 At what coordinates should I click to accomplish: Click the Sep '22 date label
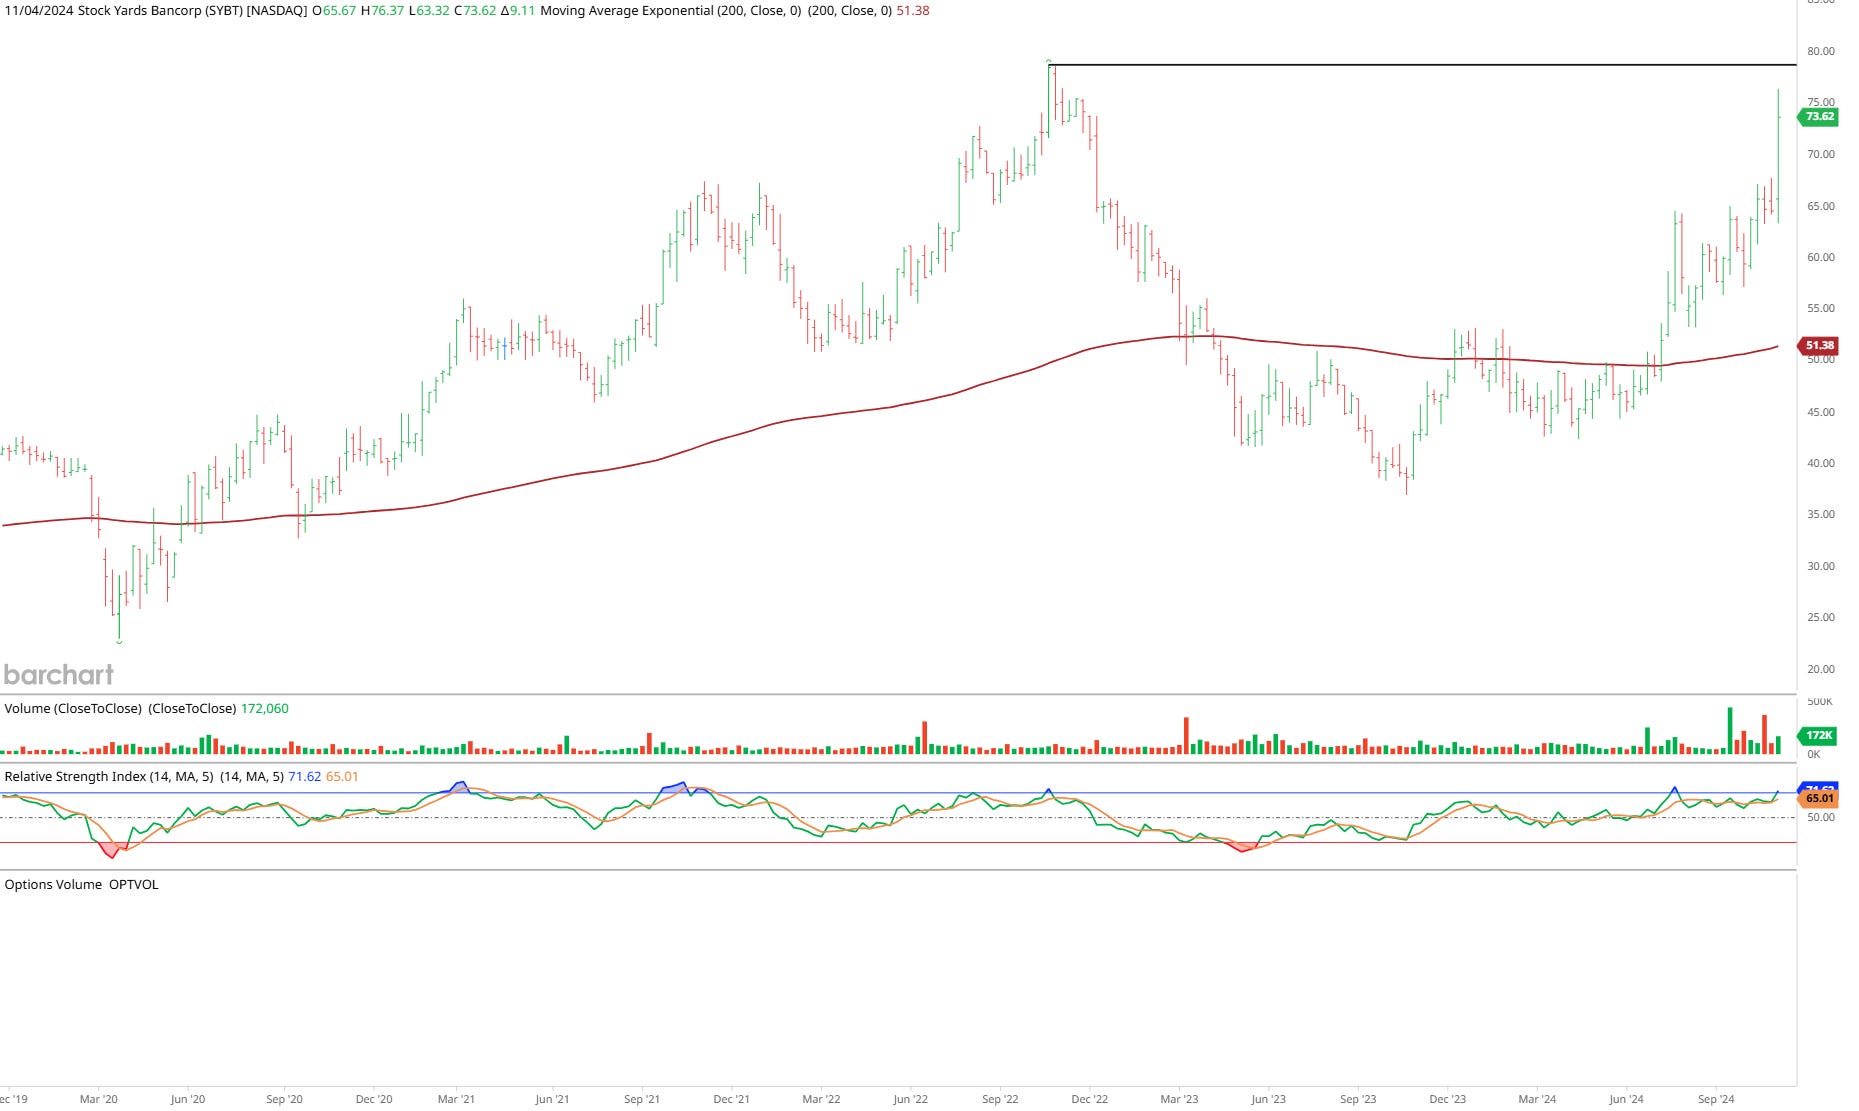tap(1000, 1099)
